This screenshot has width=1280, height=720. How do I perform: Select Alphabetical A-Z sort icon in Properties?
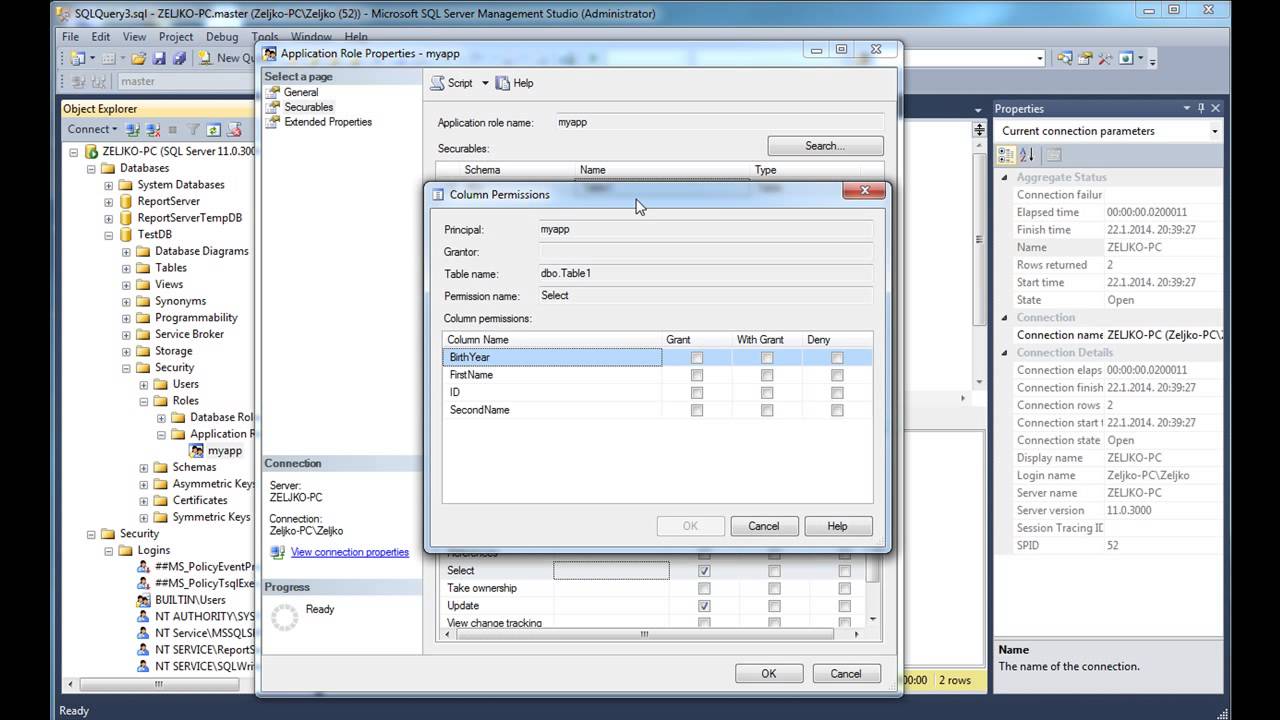[x=1027, y=154]
